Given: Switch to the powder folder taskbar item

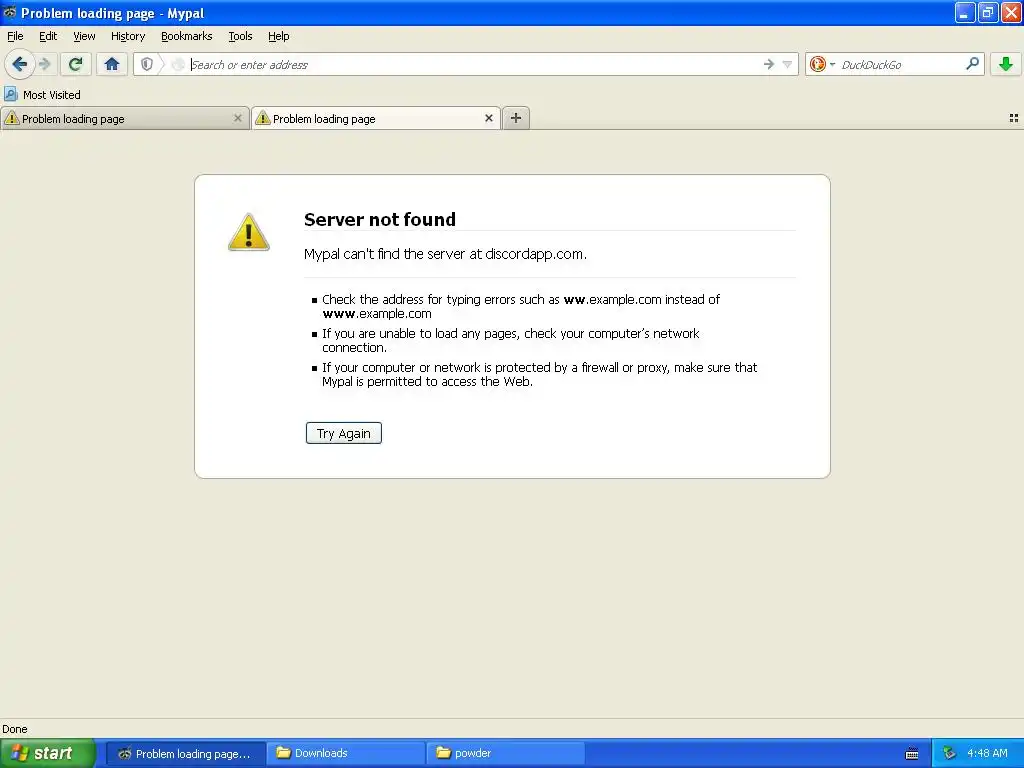Looking at the screenshot, I should click(x=505, y=754).
